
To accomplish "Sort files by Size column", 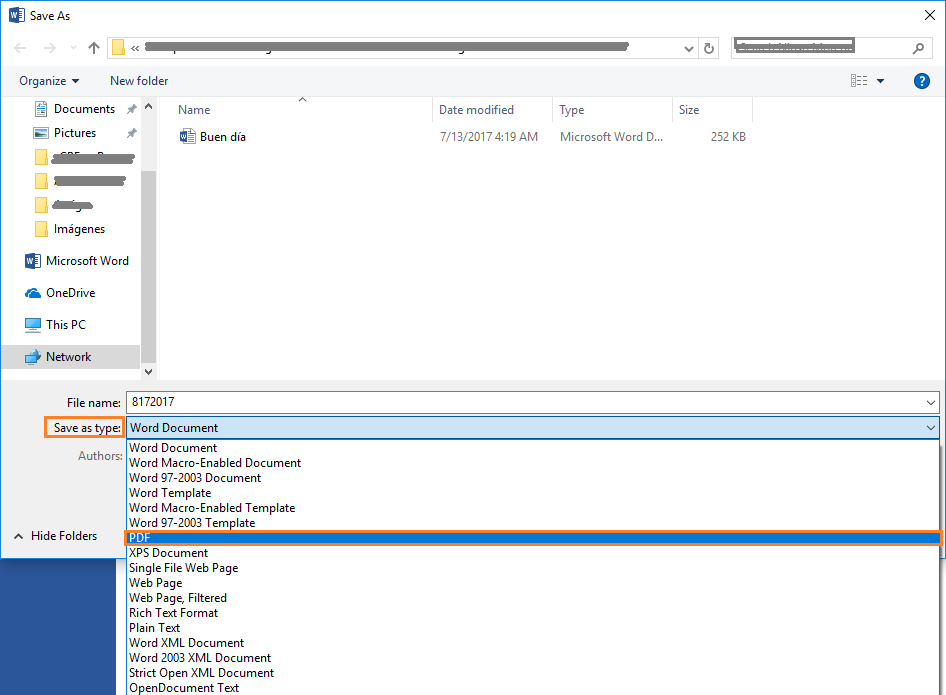I will click(688, 110).
